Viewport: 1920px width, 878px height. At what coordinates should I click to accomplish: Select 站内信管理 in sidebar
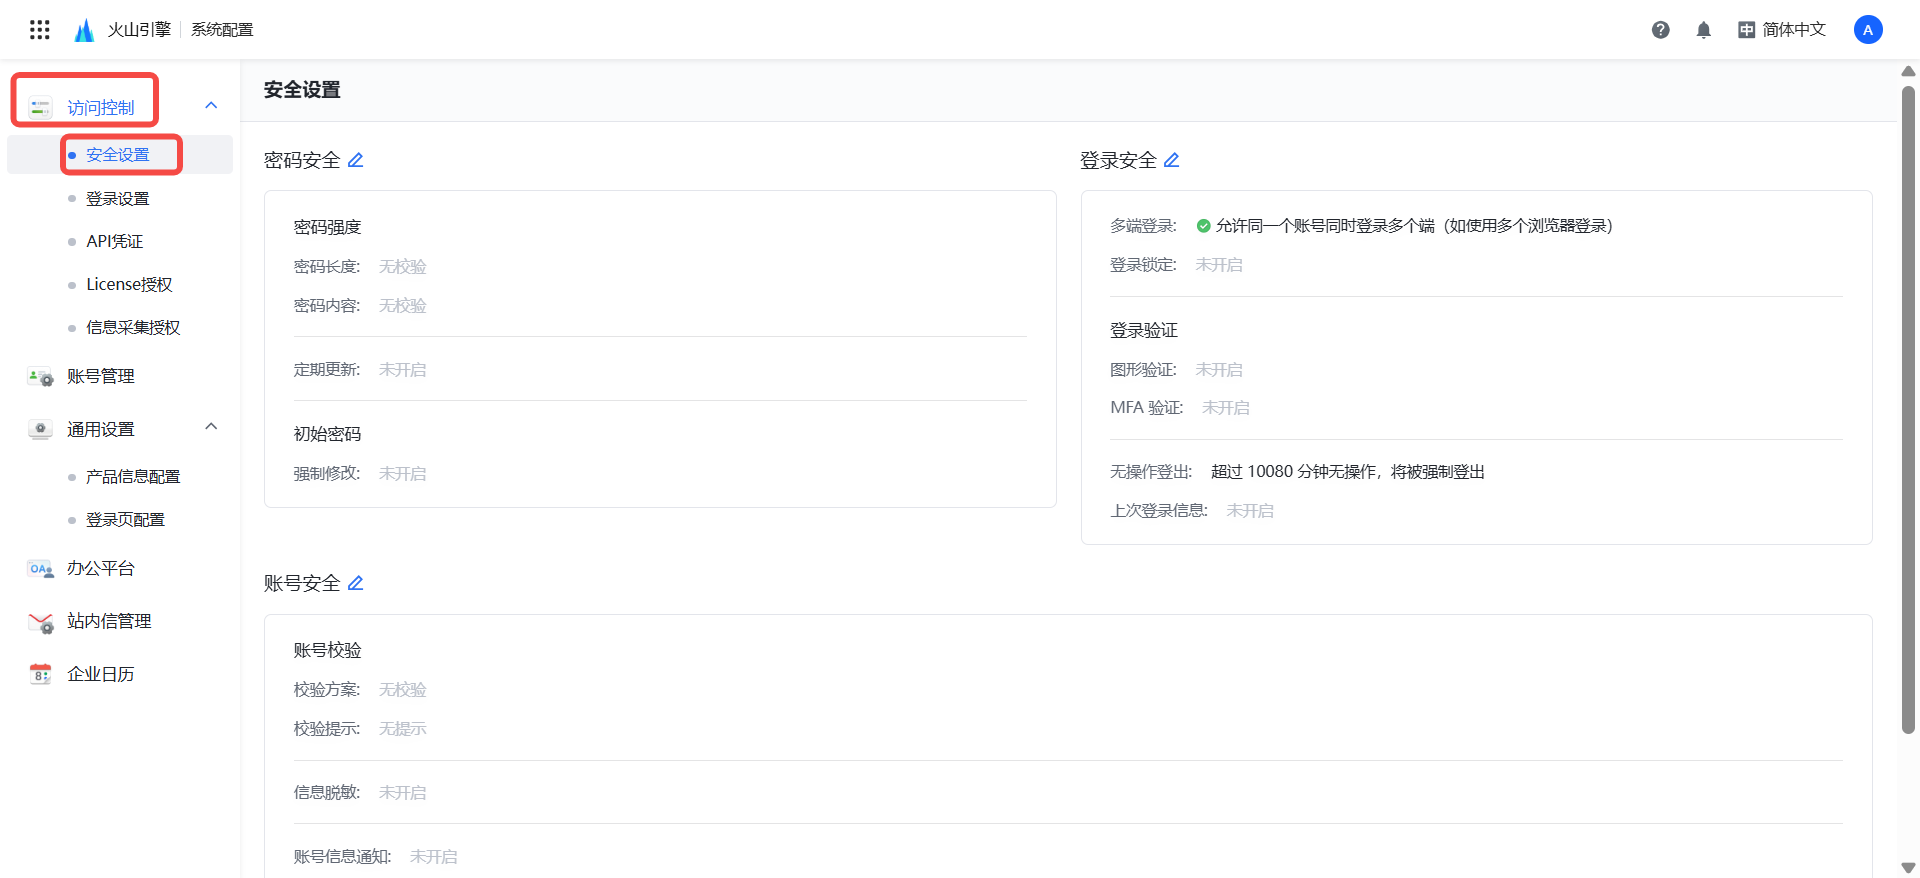click(108, 622)
